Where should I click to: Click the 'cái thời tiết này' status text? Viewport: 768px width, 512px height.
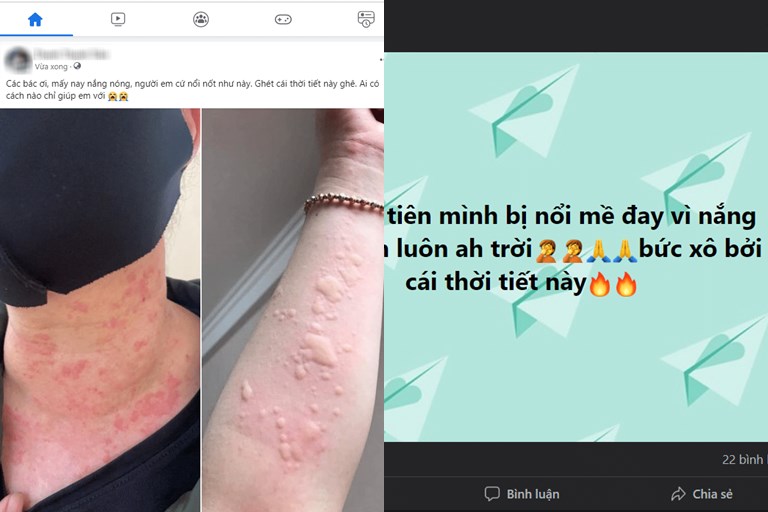496,282
